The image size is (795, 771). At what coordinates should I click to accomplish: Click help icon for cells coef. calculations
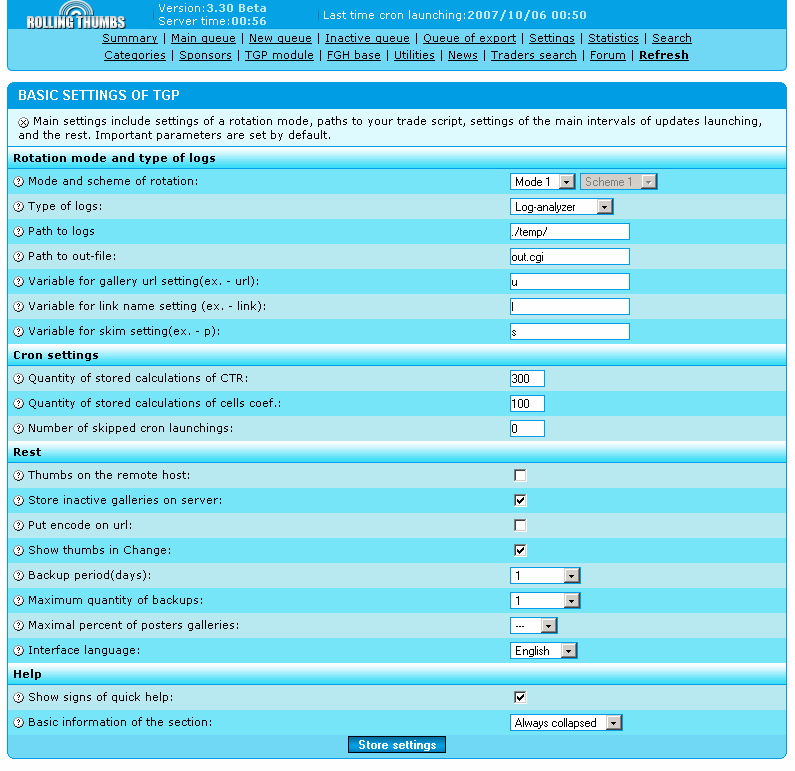point(19,403)
